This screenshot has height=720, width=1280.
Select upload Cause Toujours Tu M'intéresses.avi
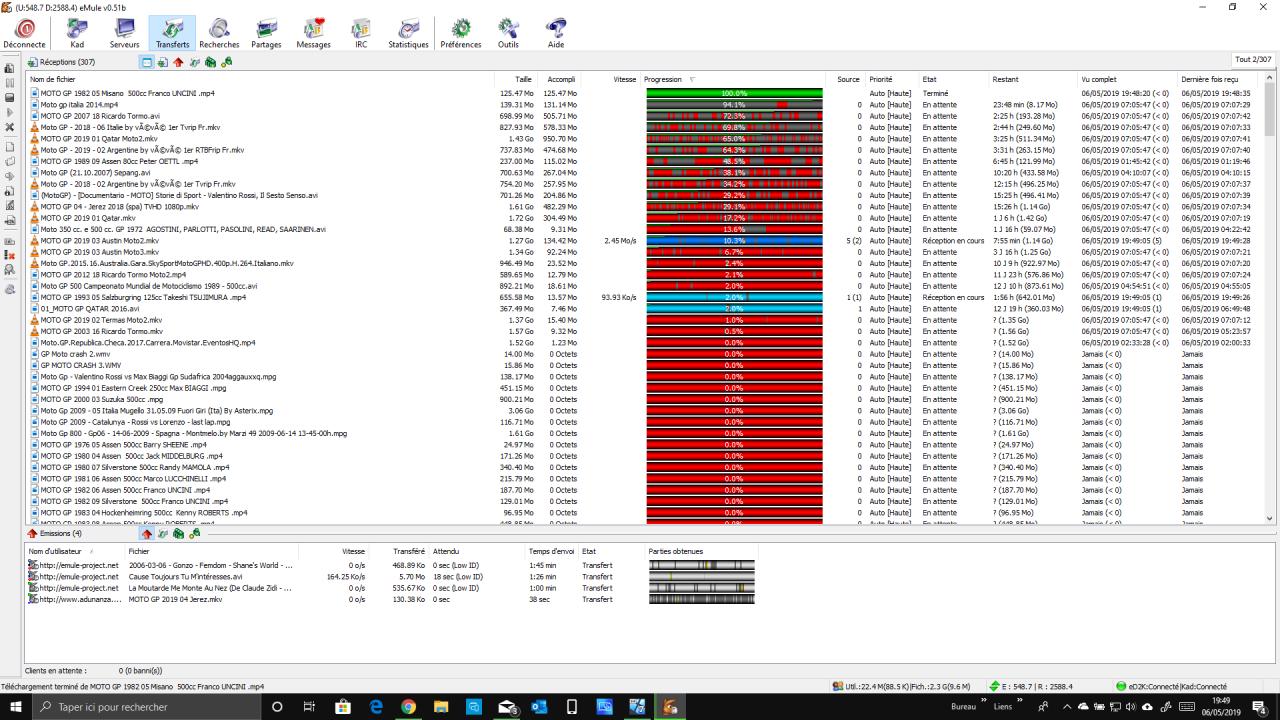[185, 576]
